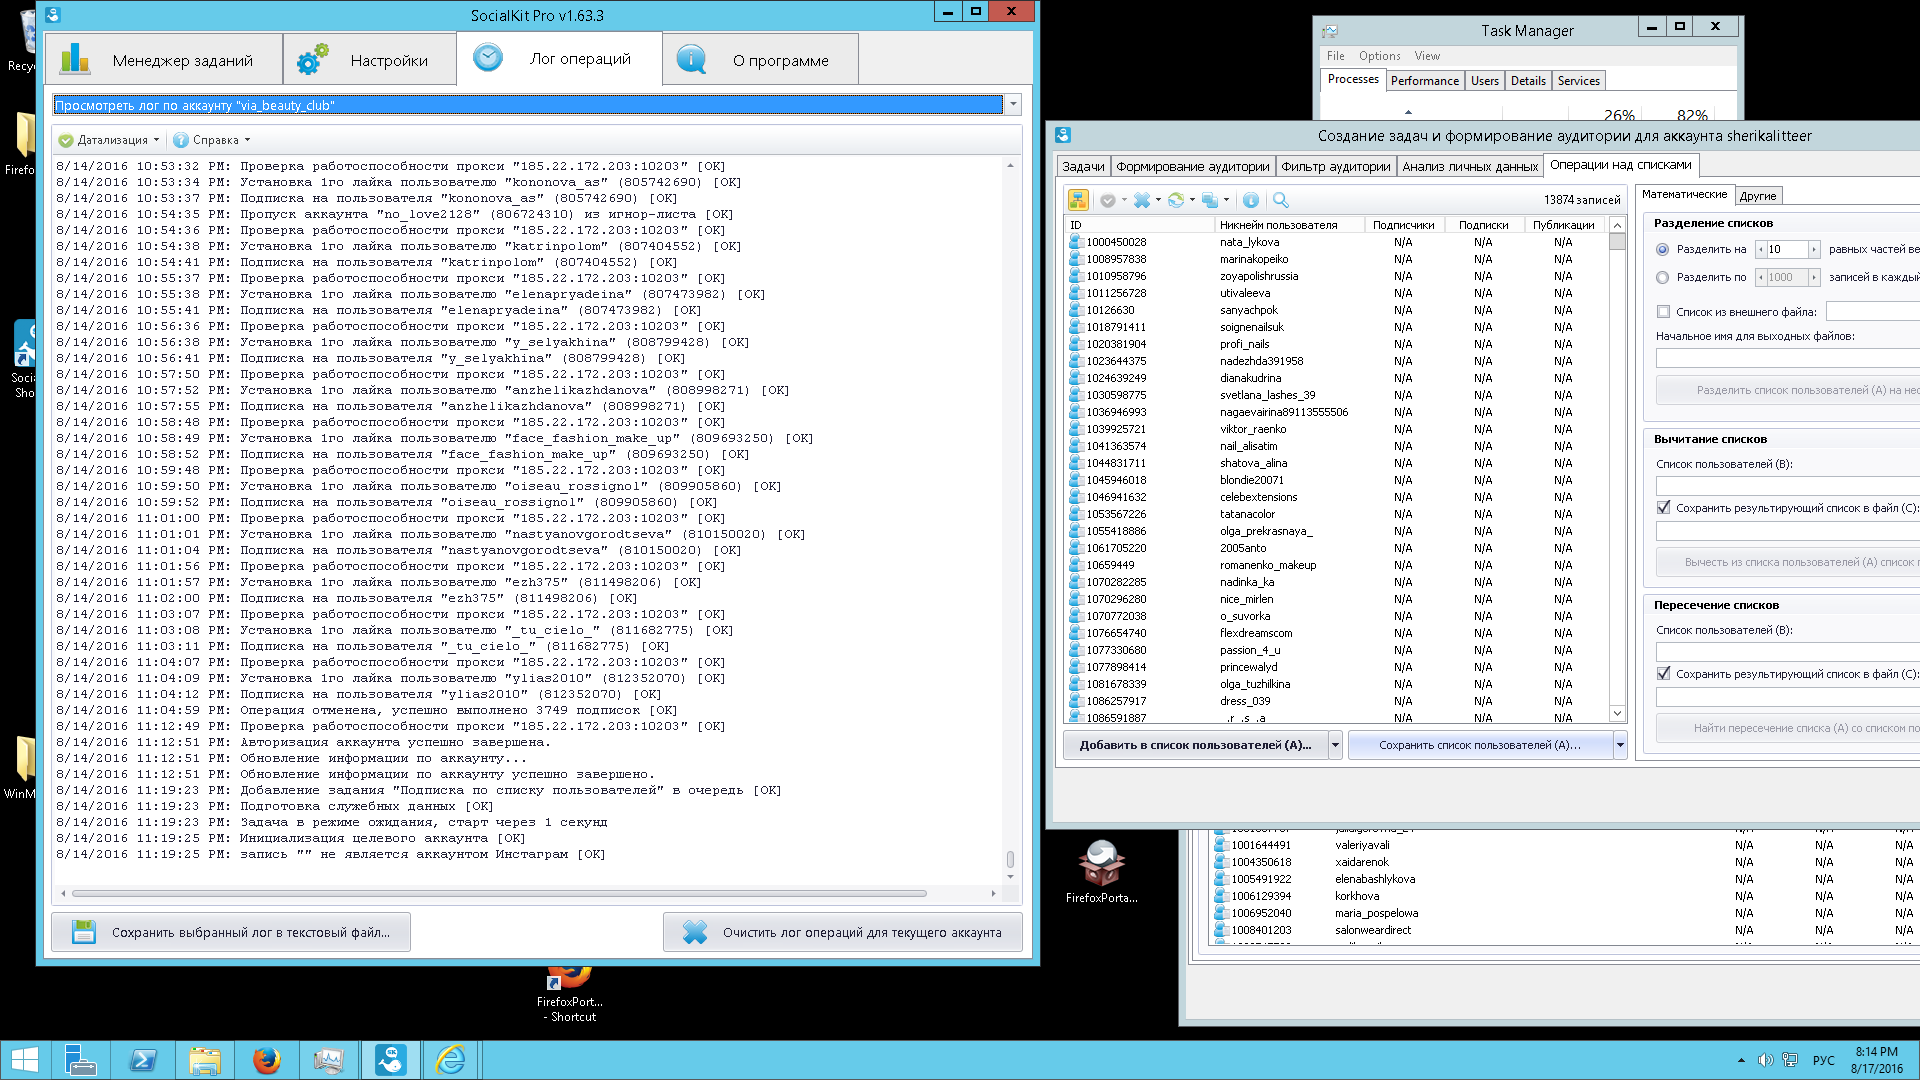
Task: Decrease the Разделить на stepper value
Action: tap(1760, 249)
